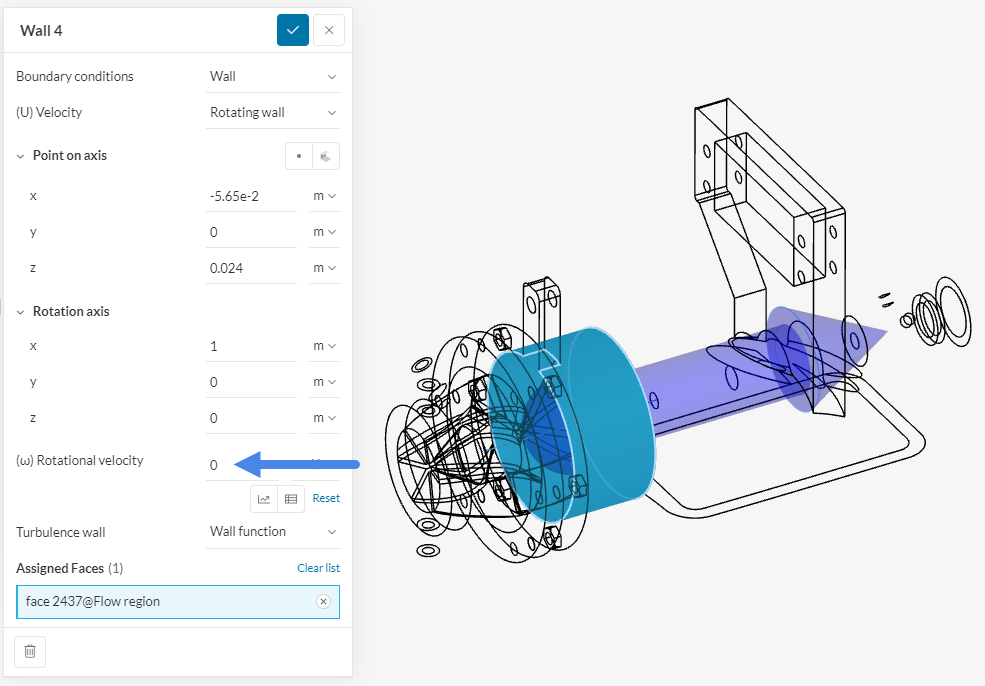The image size is (985, 686).
Task: Open the rotational velocity graph input icon
Action: (263, 498)
